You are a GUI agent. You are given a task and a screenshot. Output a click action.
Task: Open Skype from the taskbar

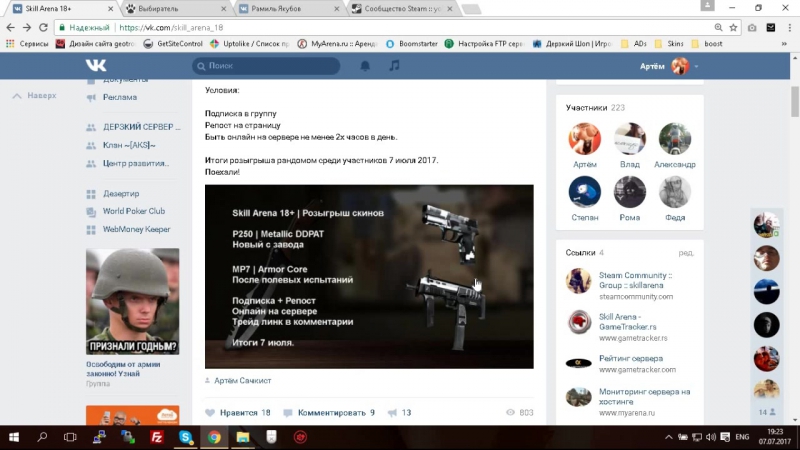[x=185, y=437]
